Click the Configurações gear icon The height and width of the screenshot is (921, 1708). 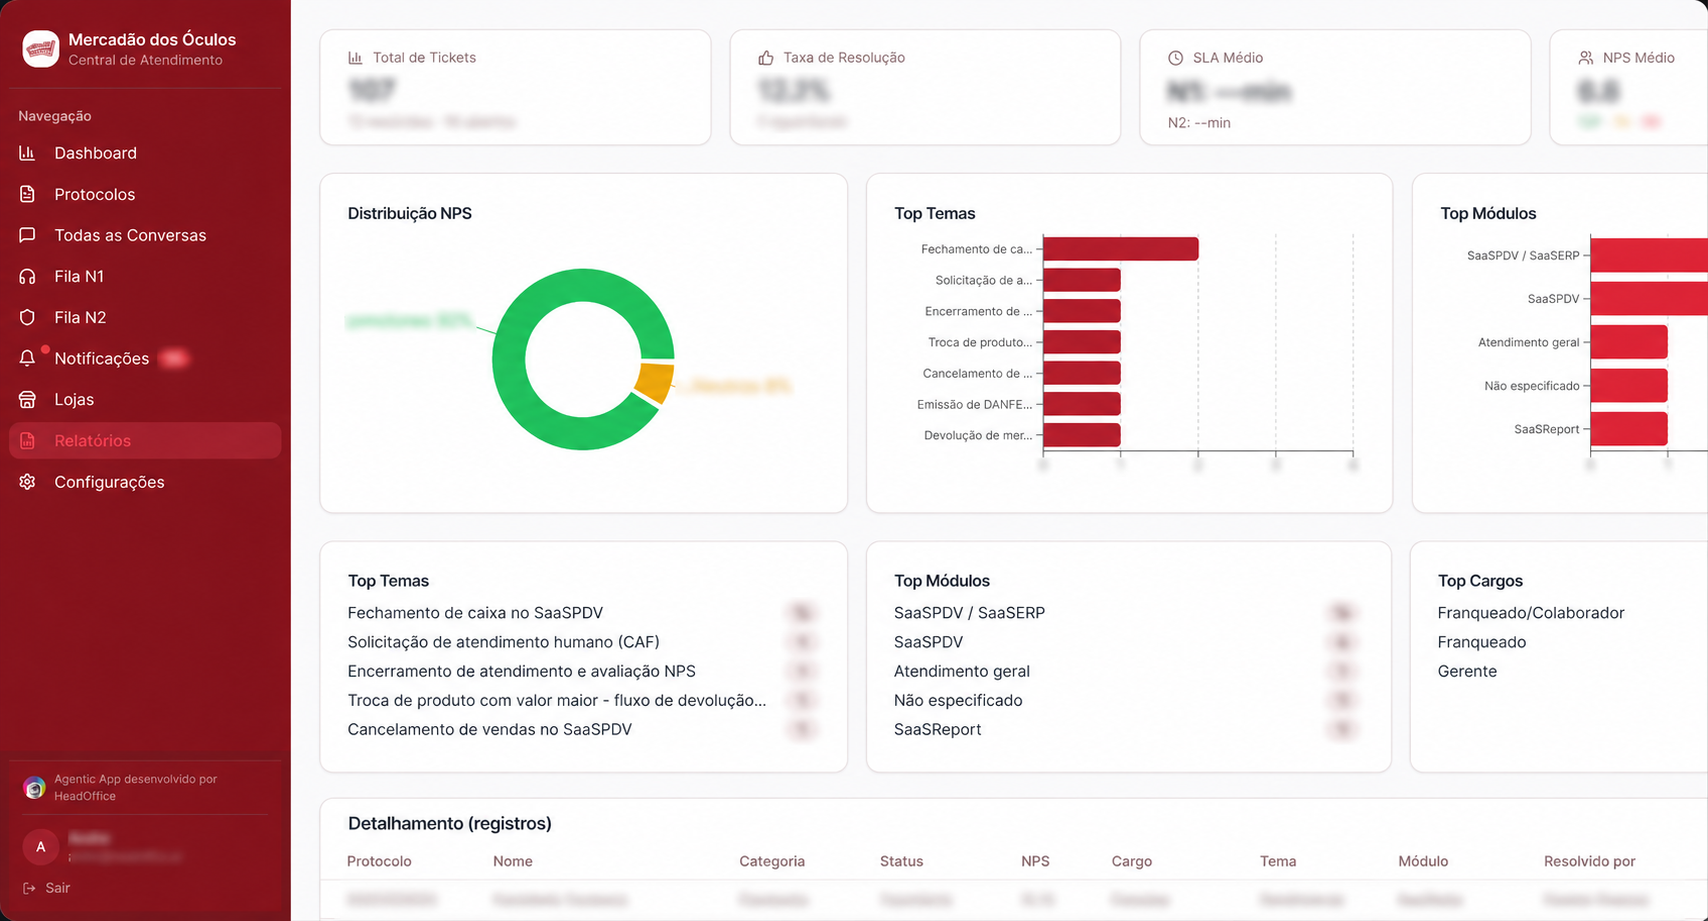click(x=27, y=482)
